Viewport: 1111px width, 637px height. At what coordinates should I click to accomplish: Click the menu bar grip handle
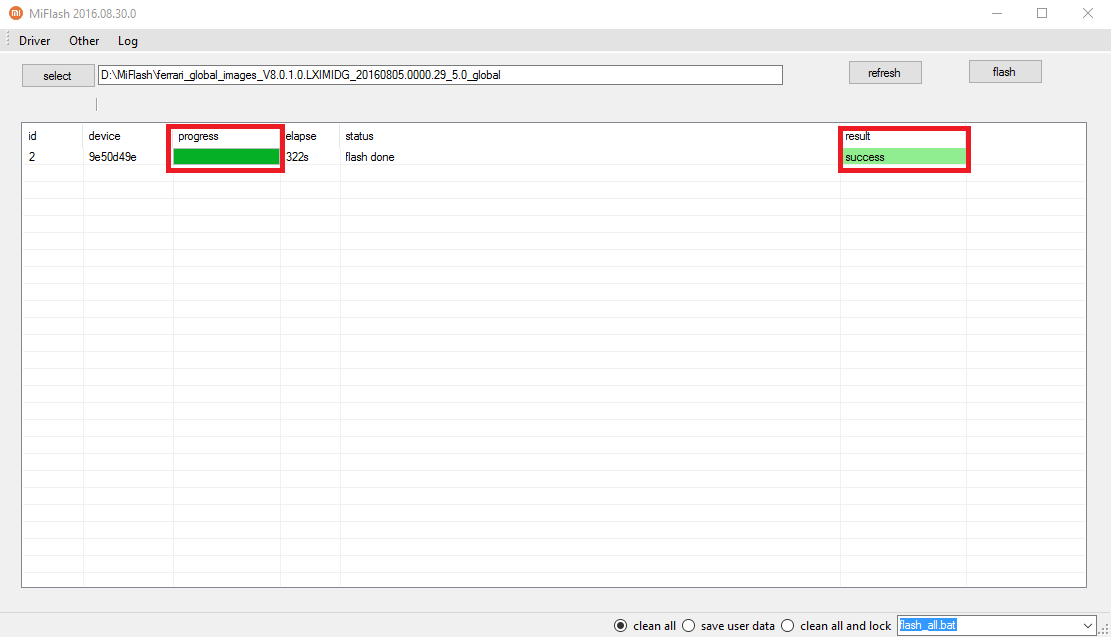click(8, 40)
